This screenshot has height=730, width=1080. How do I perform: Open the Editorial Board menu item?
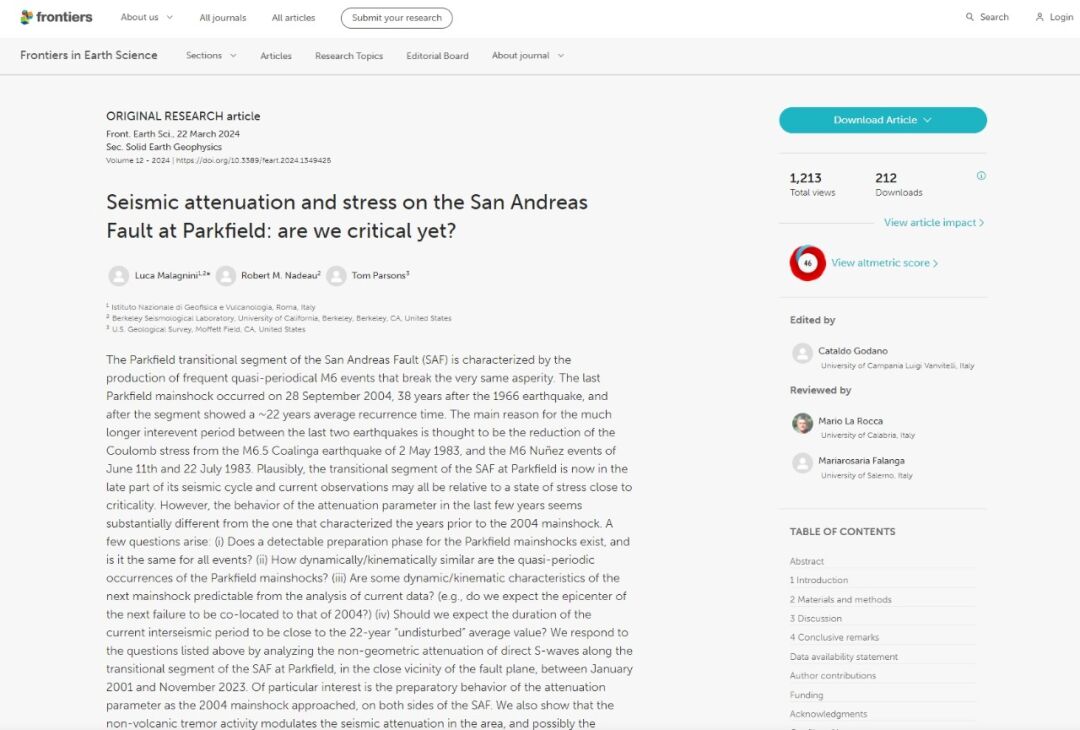click(437, 56)
